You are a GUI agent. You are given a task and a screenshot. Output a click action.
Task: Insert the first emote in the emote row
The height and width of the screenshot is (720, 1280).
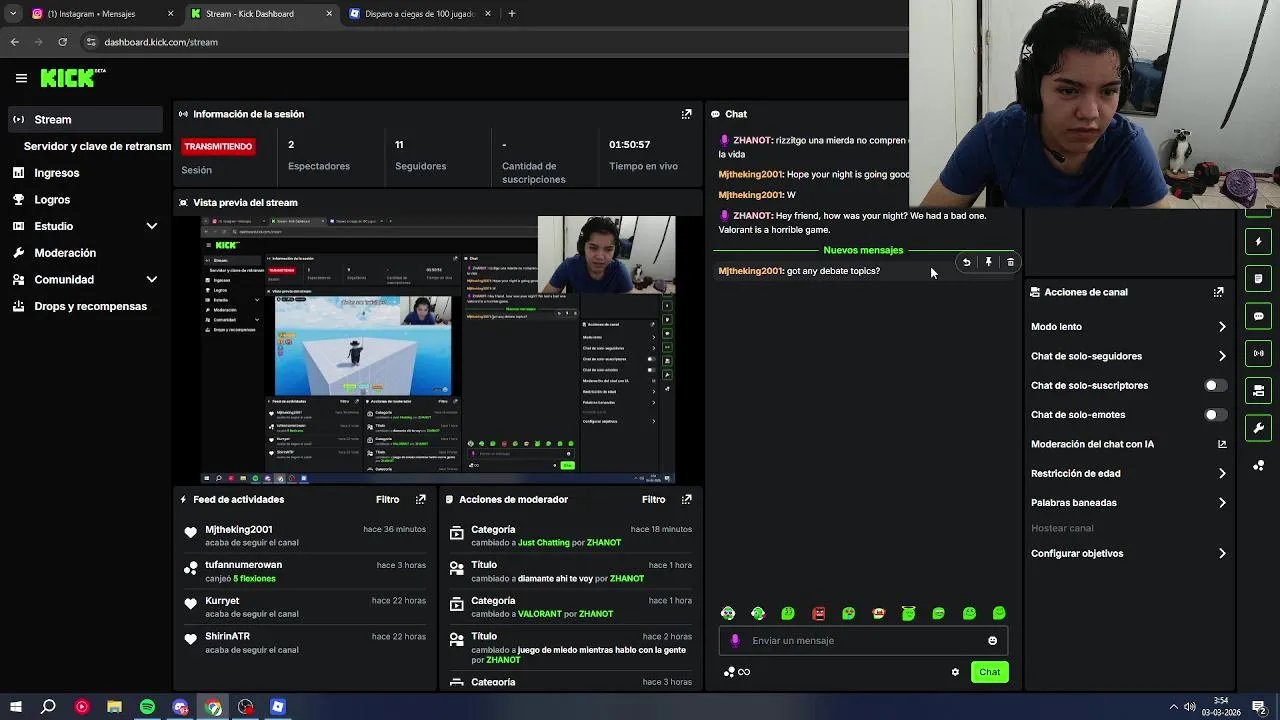point(727,613)
